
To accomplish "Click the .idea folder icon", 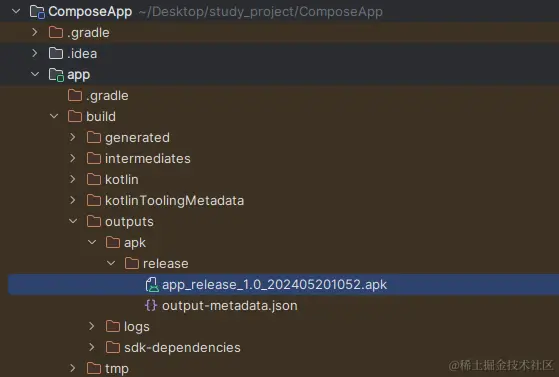I will pos(56,54).
